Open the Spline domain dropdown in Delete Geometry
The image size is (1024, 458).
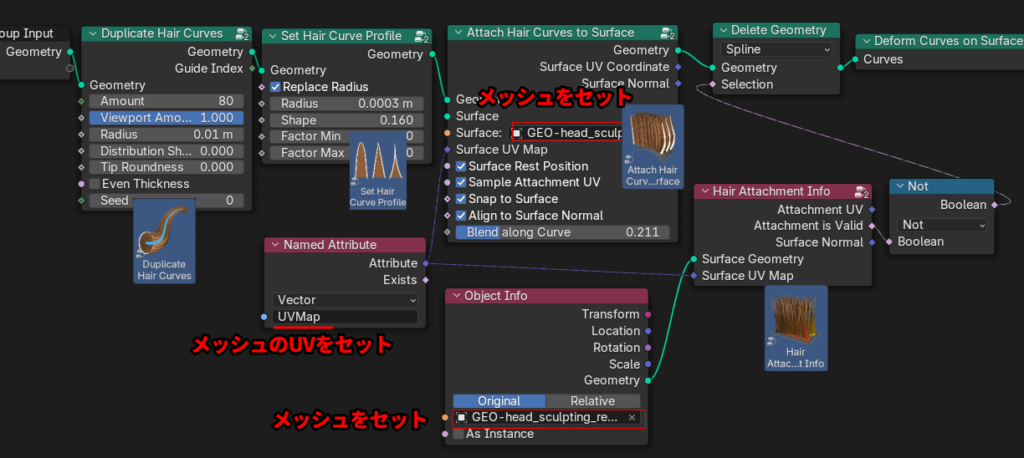tap(777, 49)
